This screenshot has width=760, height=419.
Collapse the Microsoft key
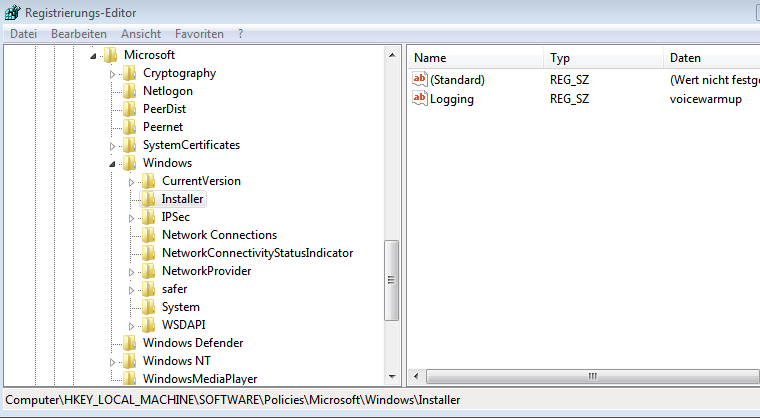(93, 57)
